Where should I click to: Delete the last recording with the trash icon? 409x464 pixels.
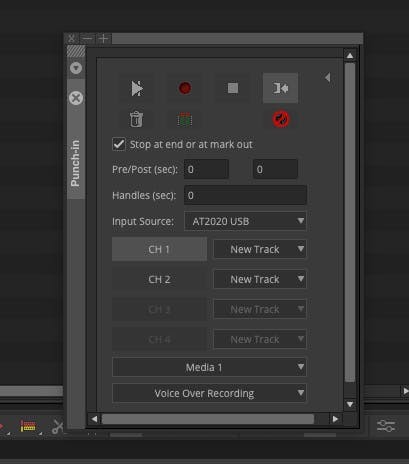coord(136,119)
